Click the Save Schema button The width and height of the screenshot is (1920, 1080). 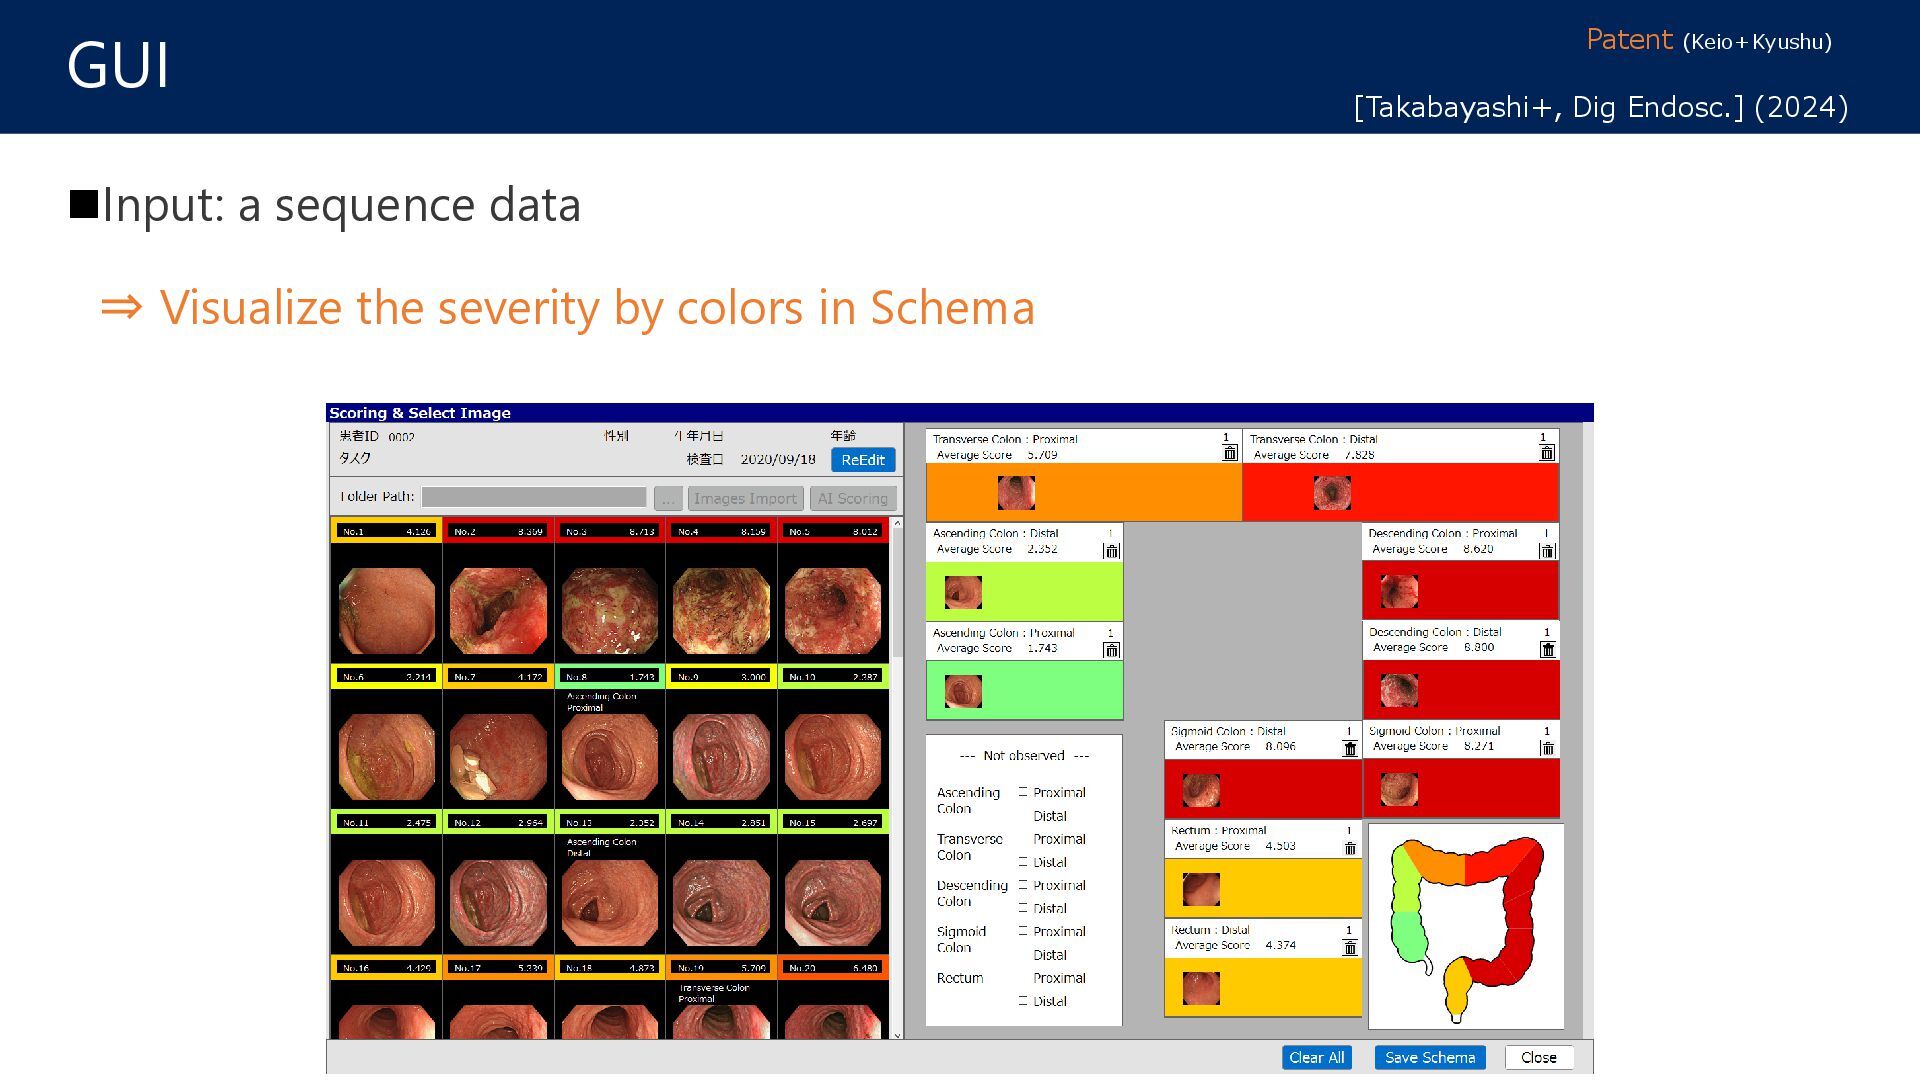1429,1057
